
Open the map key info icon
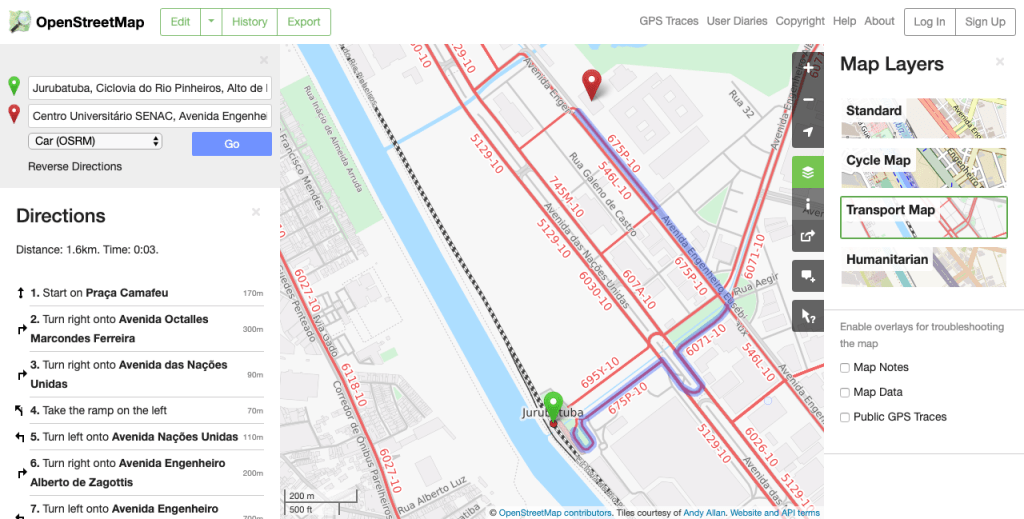807,204
